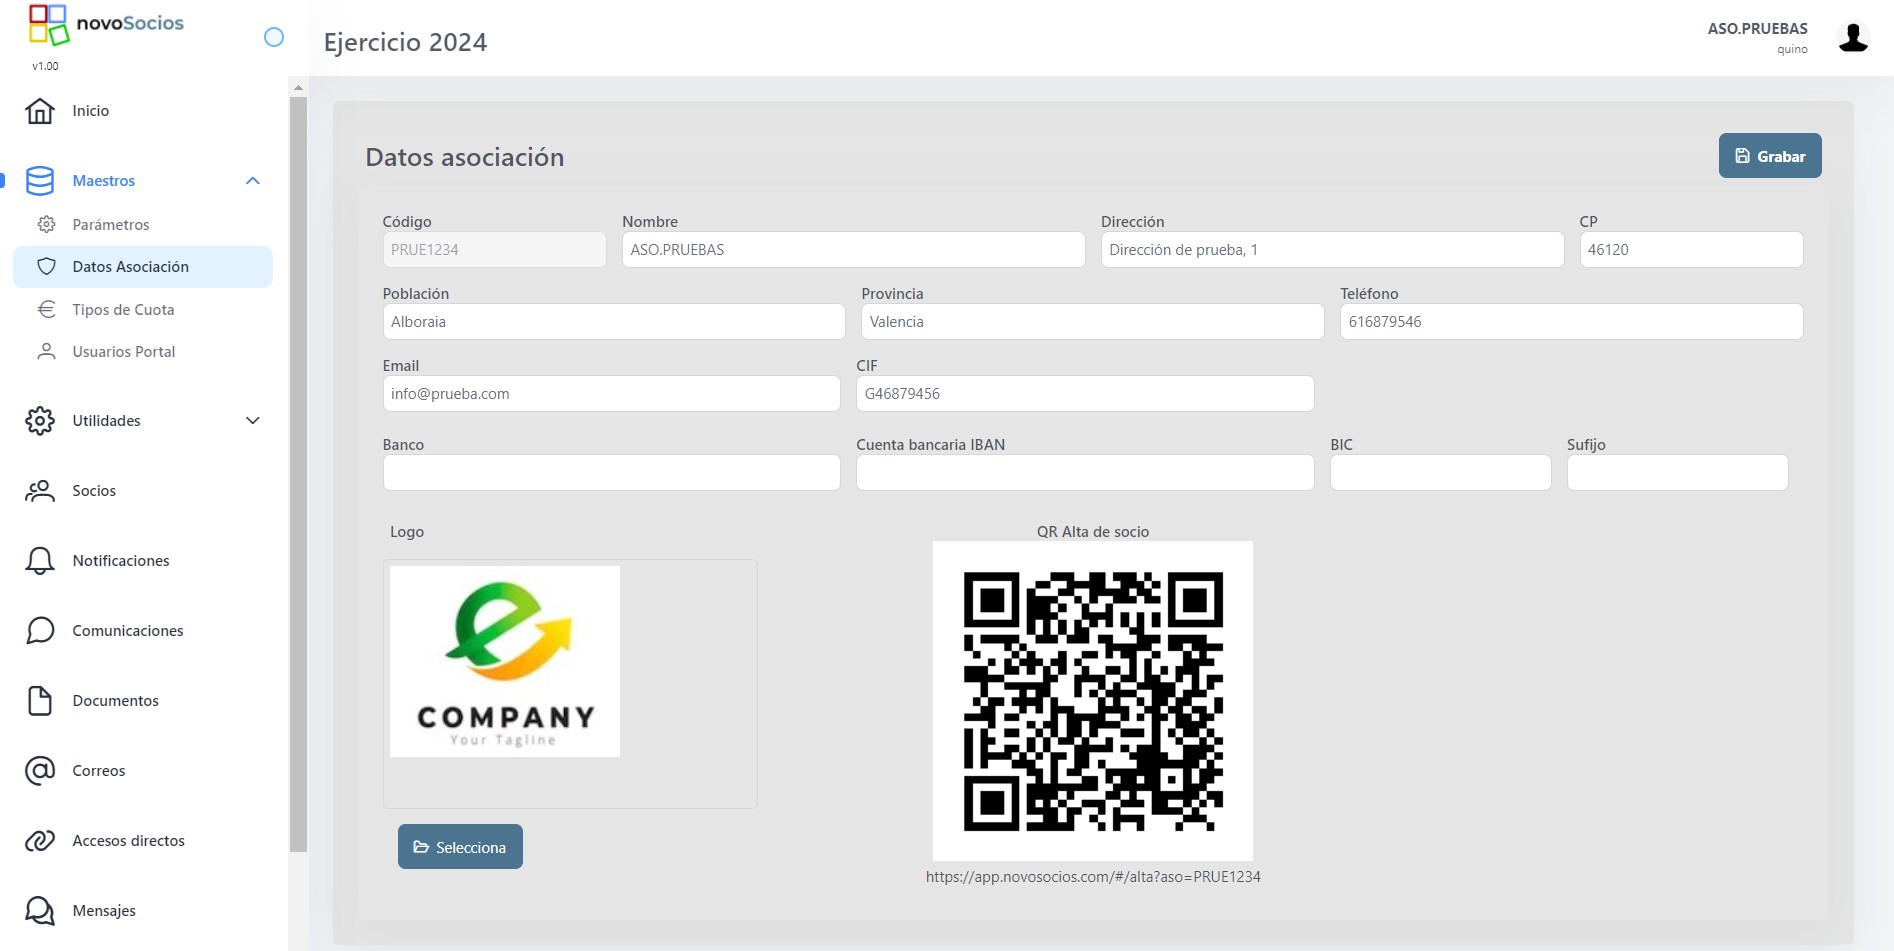Expand the Utilidades section chevron
This screenshot has width=1894, height=951.
[x=253, y=420]
